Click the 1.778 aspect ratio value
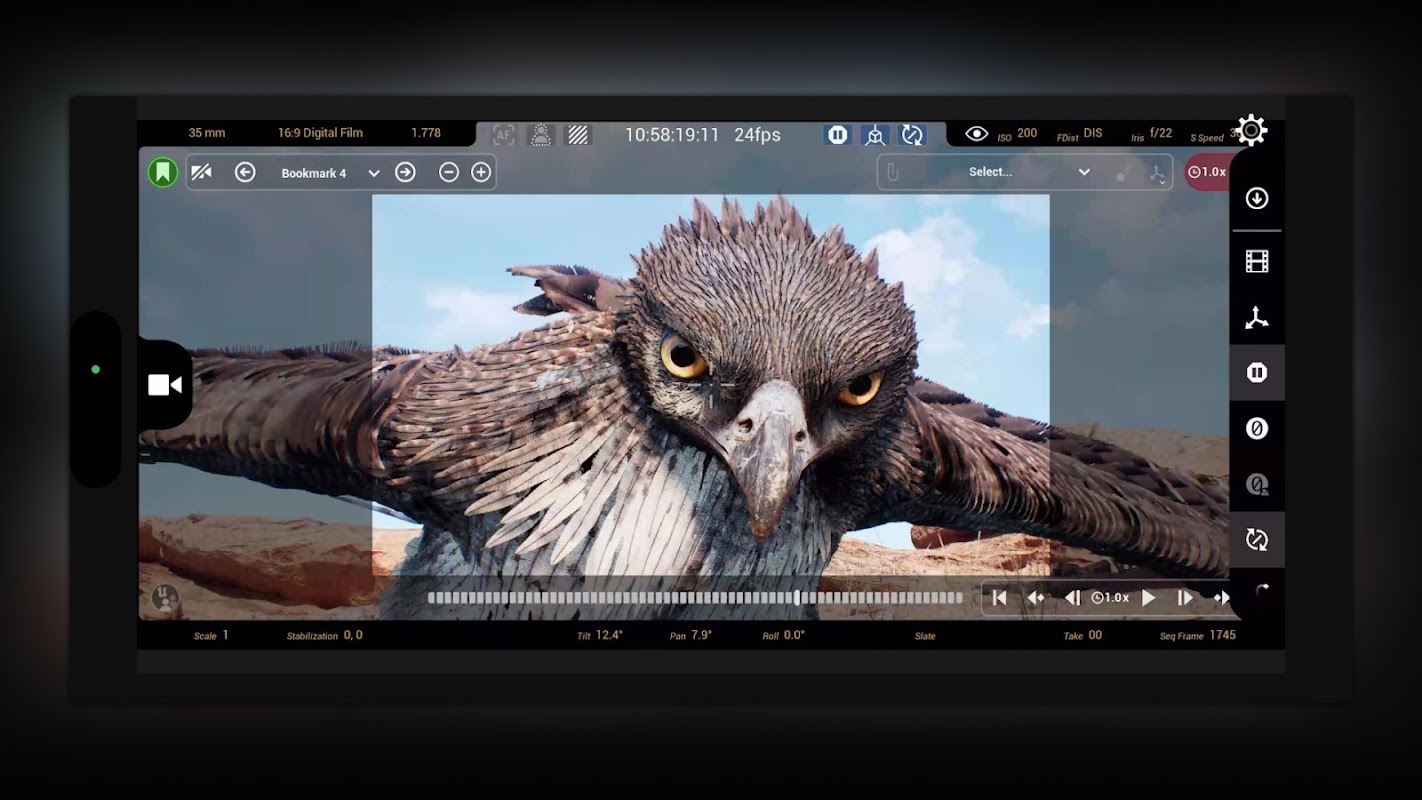The image size is (1422, 800). pos(426,133)
